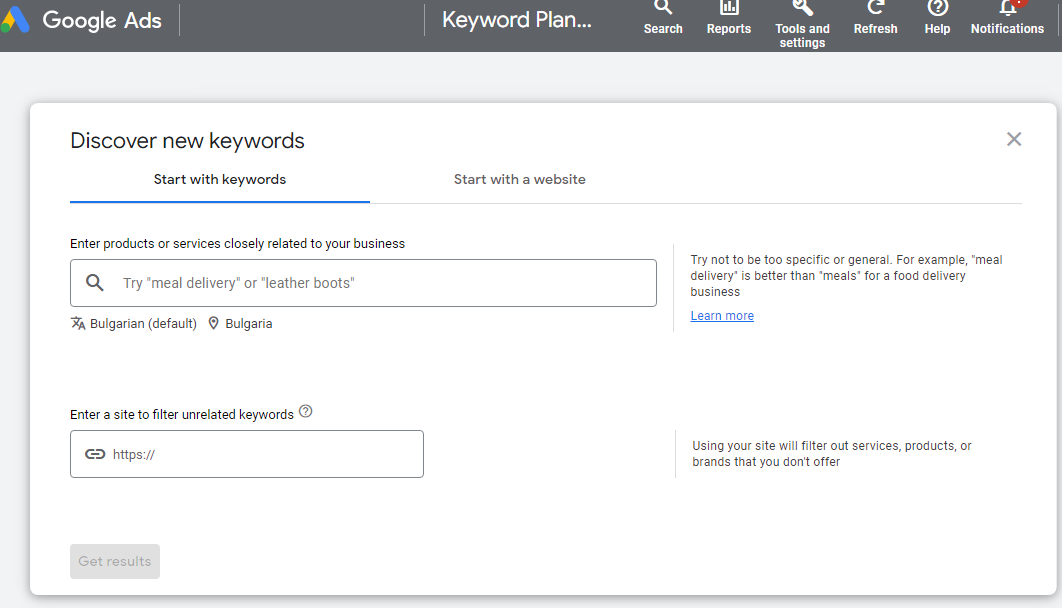Focus the products or services keyword field
The width and height of the screenshot is (1062, 608).
[x=380, y=283]
